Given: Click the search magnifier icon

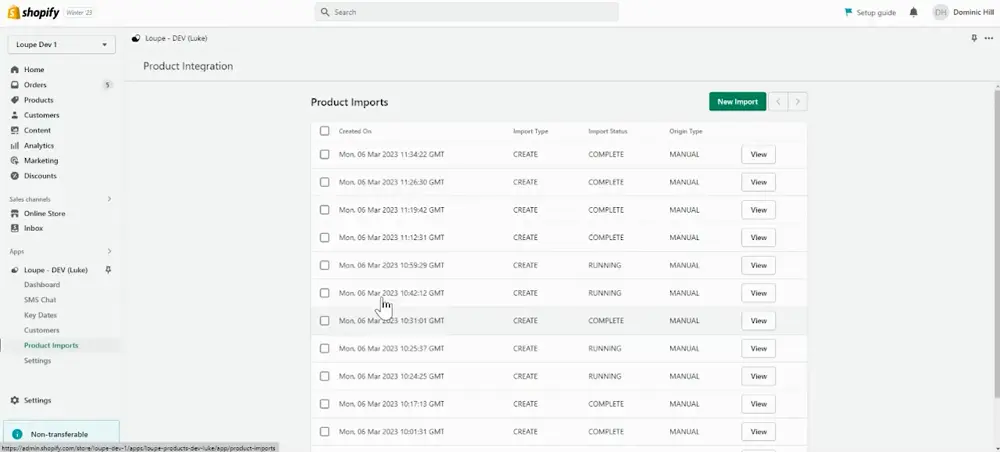Looking at the screenshot, I should pyautogui.click(x=325, y=12).
